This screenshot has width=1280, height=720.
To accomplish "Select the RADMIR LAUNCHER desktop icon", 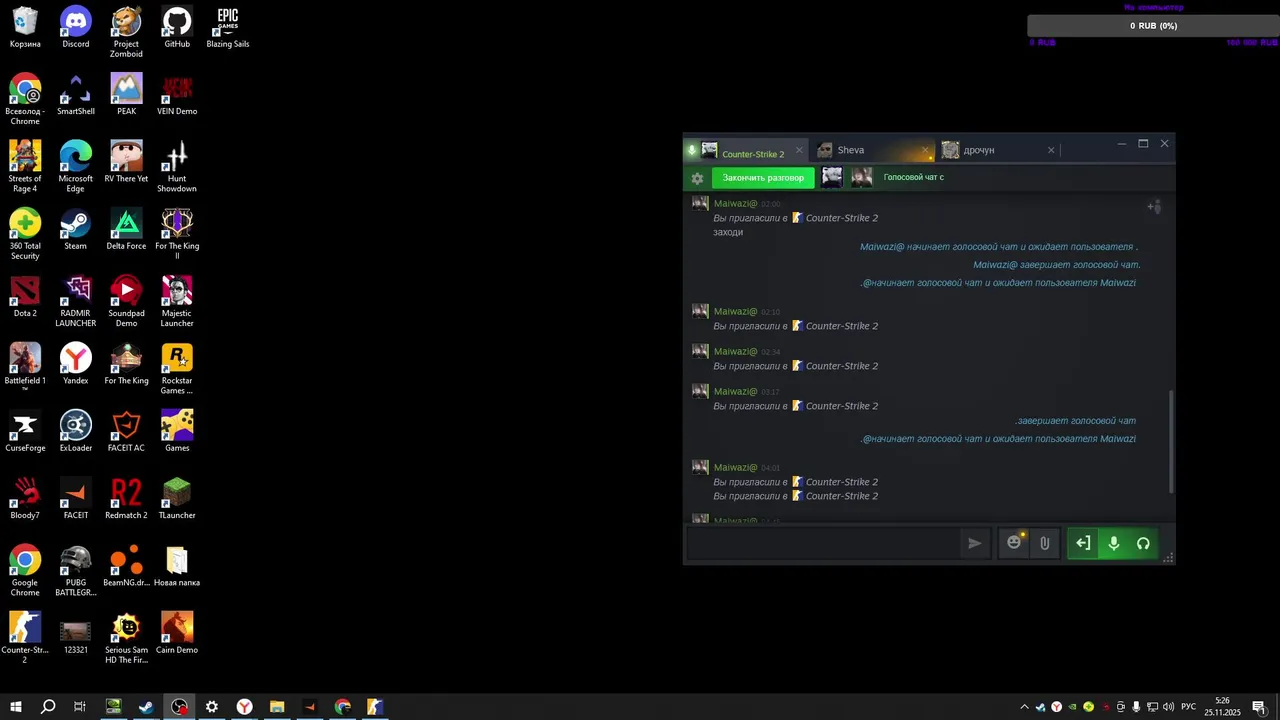I will click(76, 301).
